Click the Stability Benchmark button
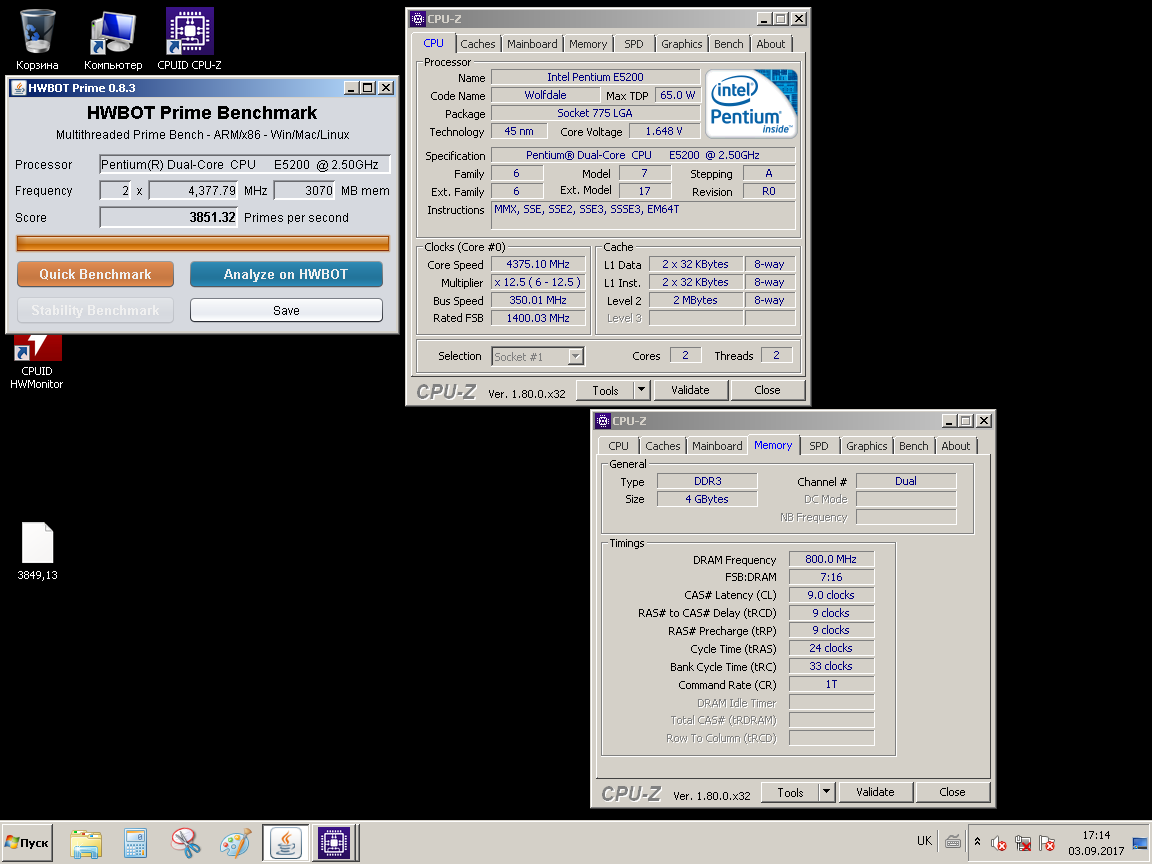This screenshot has width=1152, height=864. tap(96, 310)
